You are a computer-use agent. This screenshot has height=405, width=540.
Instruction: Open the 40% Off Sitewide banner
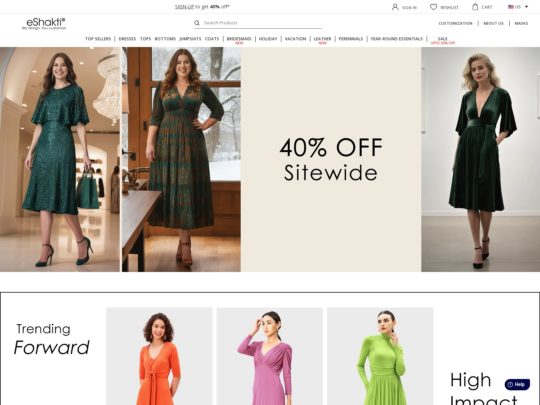click(331, 159)
